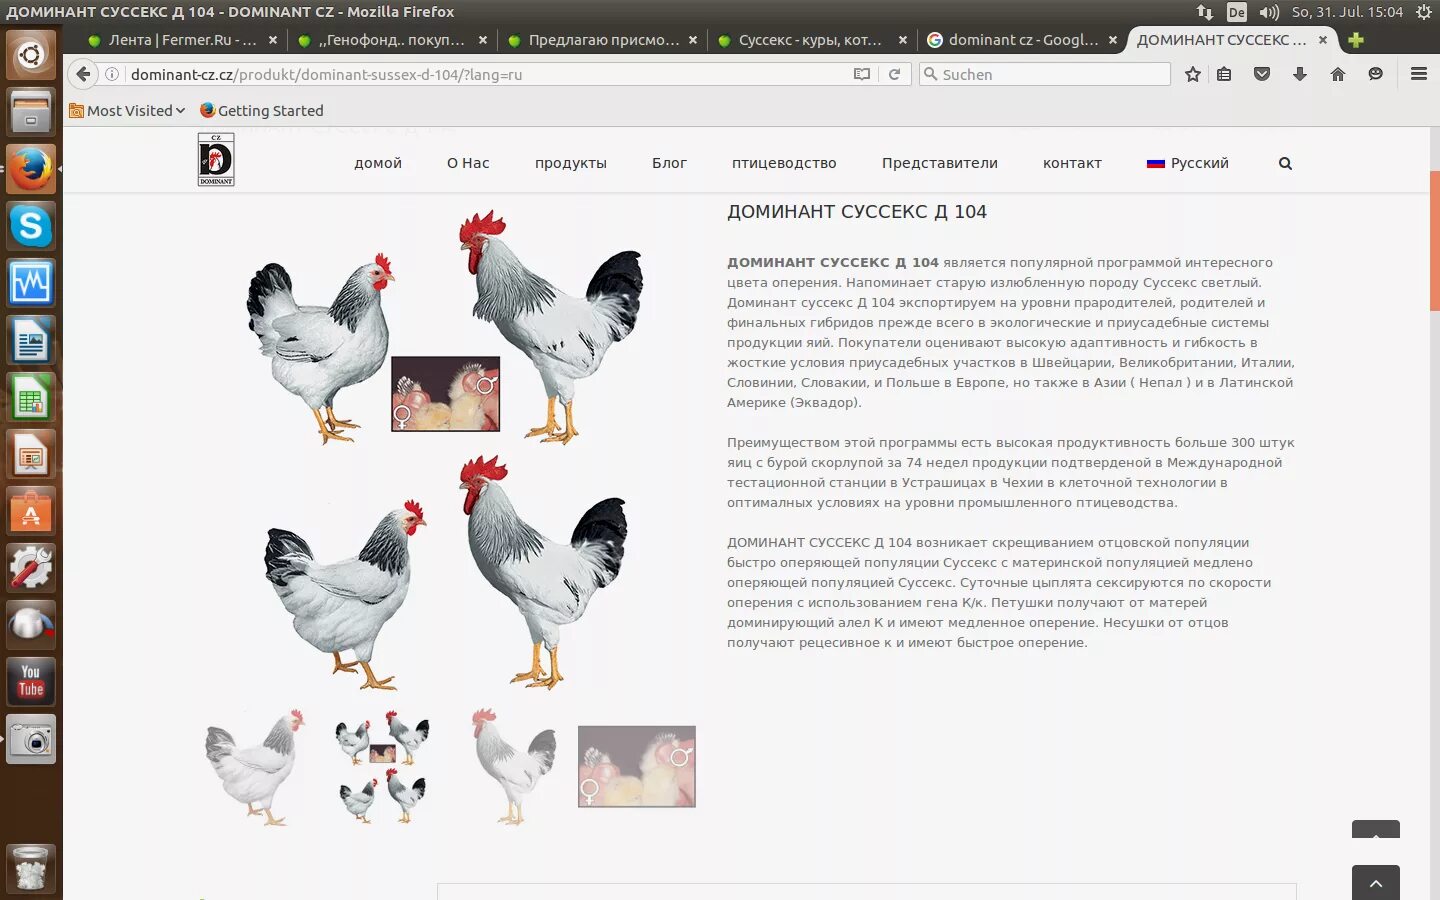
Task: Open the sound volume indicator
Action: click(x=1269, y=12)
